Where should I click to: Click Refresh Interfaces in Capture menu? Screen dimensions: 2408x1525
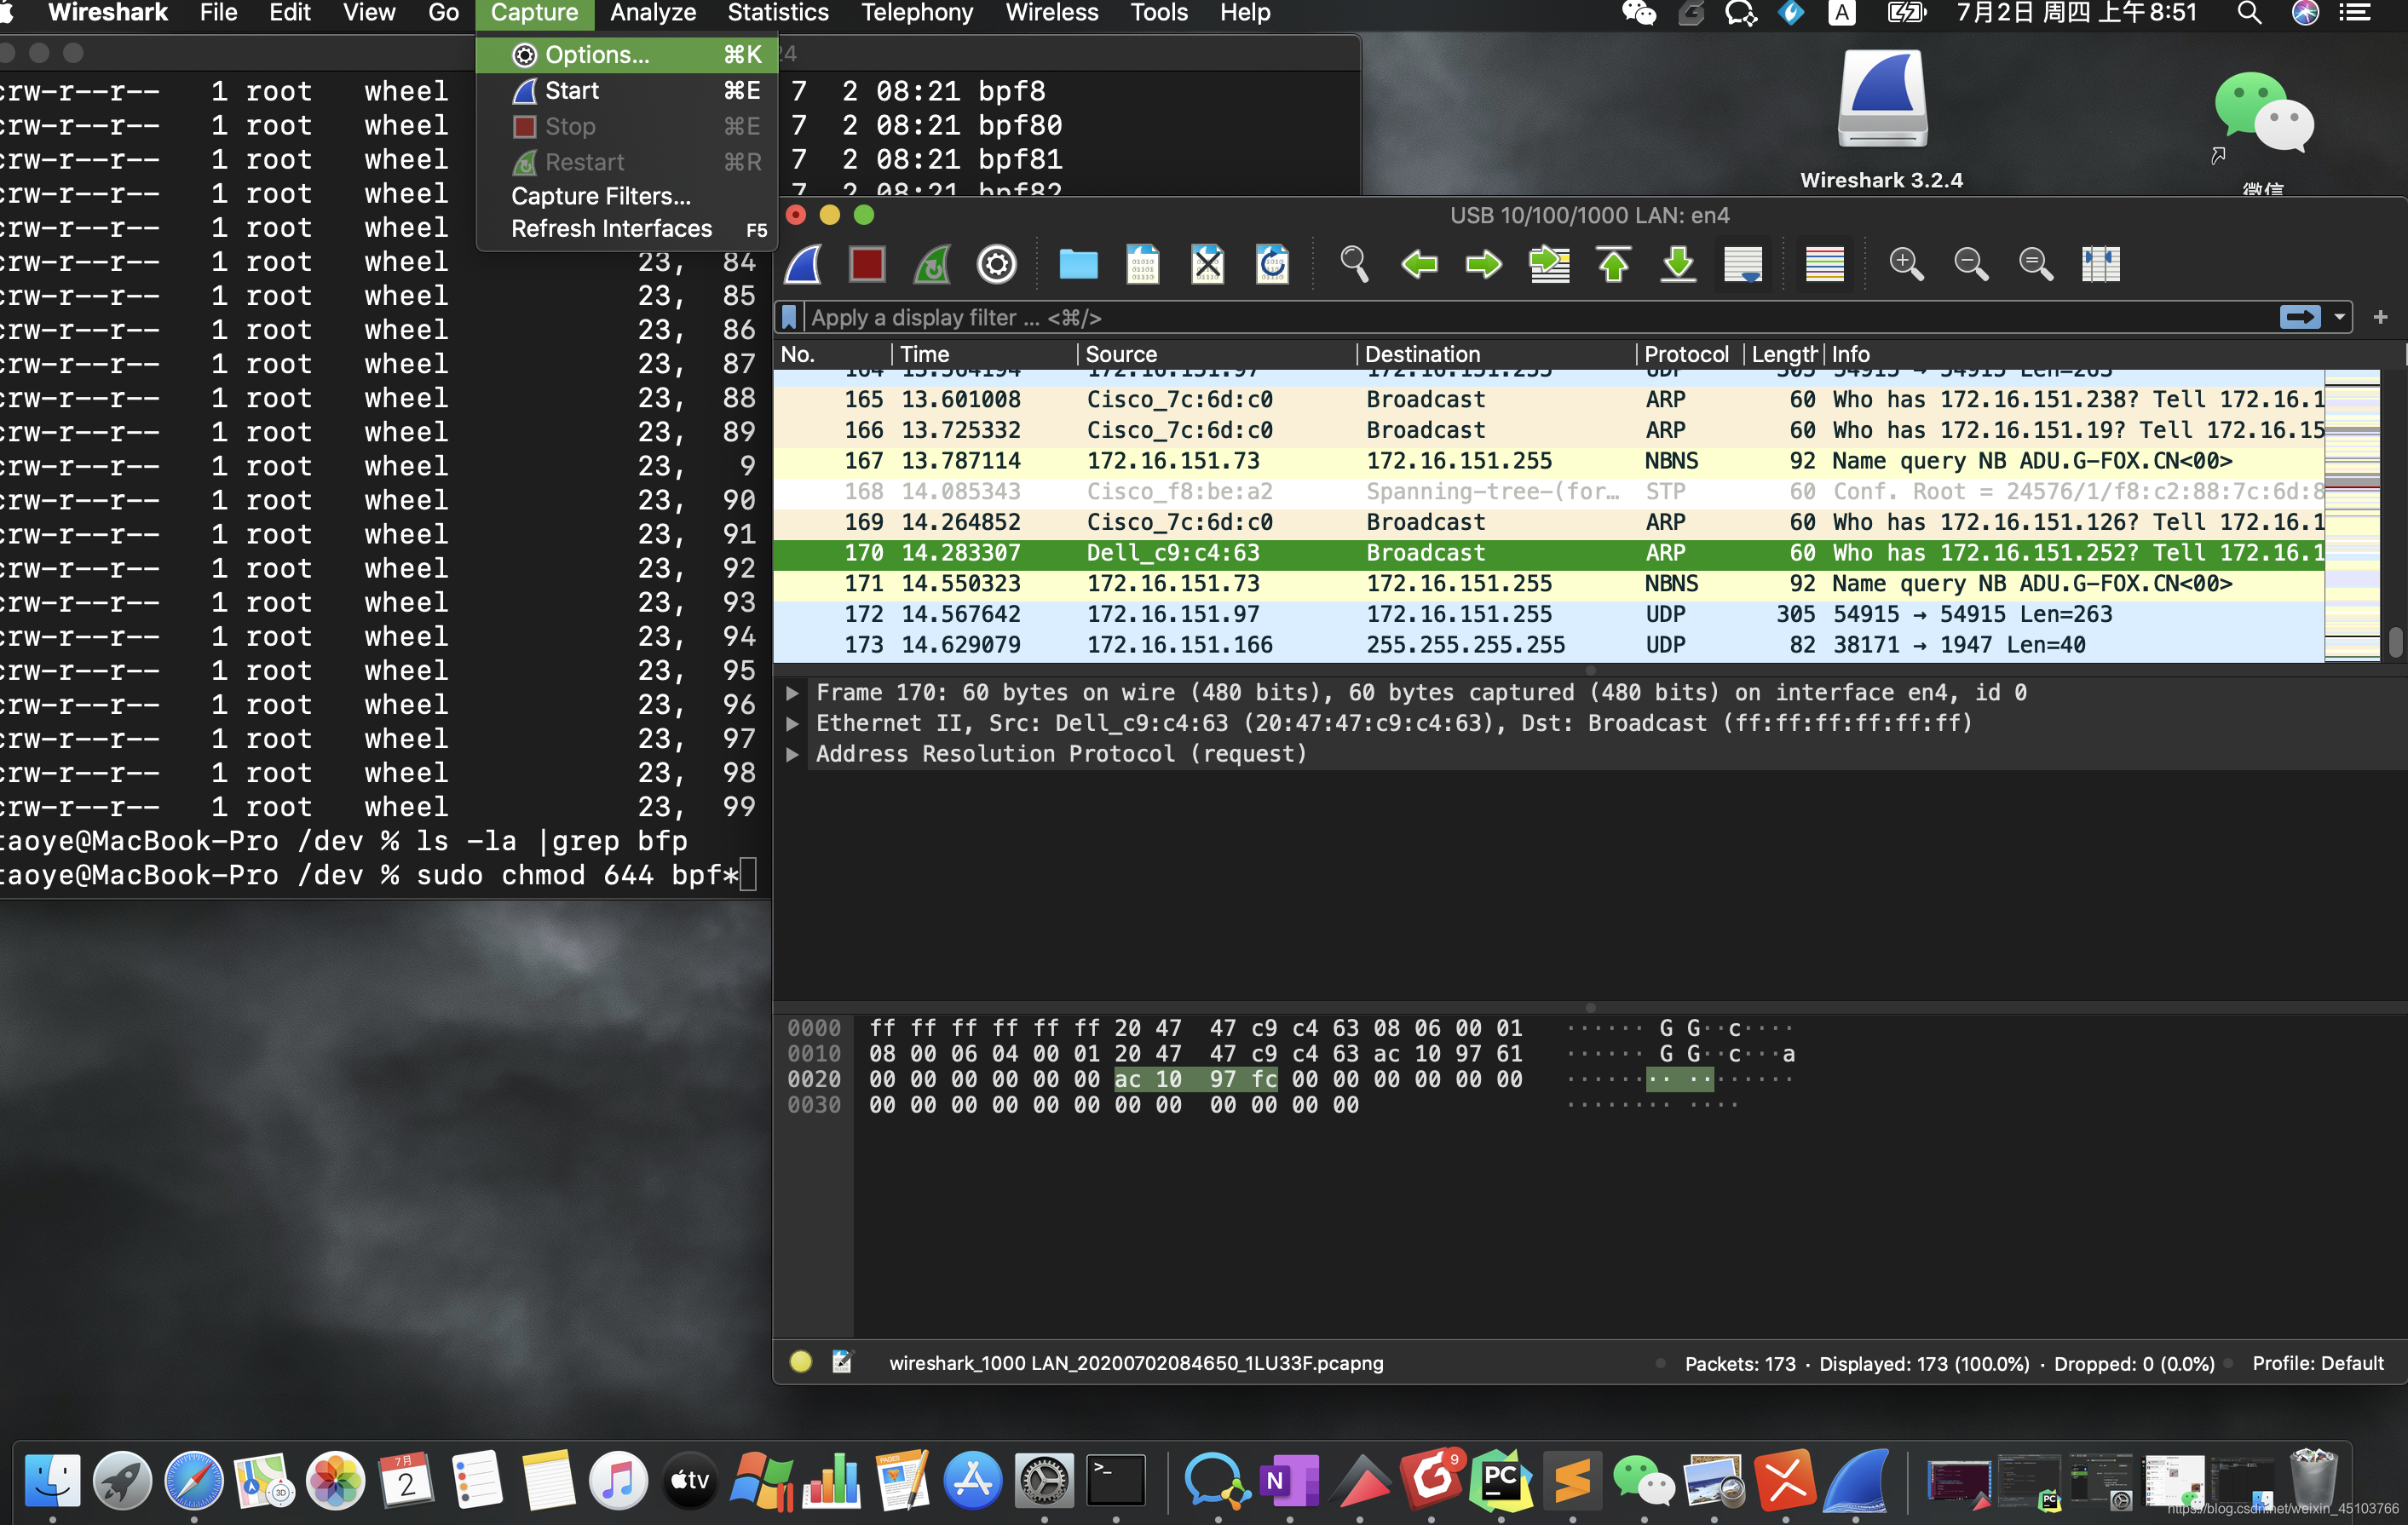pyautogui.click(x=611, y=229)
